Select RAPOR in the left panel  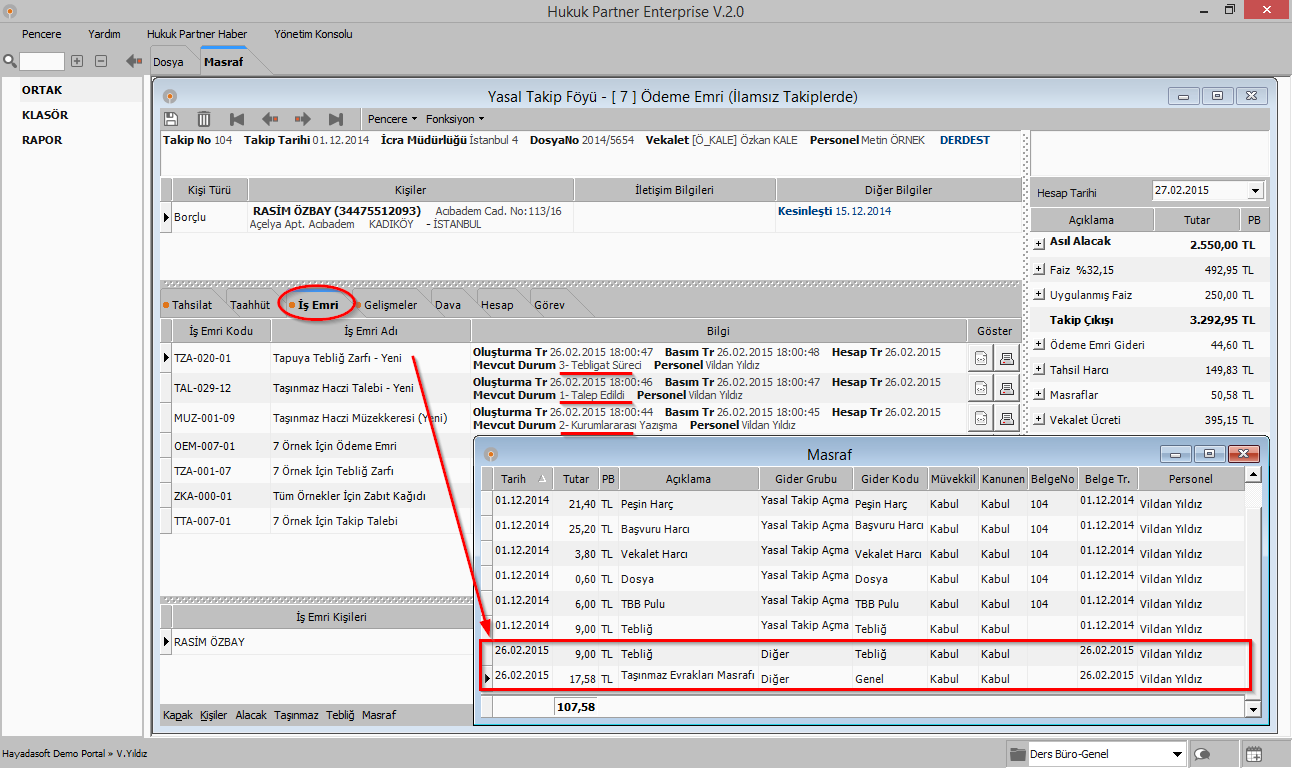coord(42,140)
